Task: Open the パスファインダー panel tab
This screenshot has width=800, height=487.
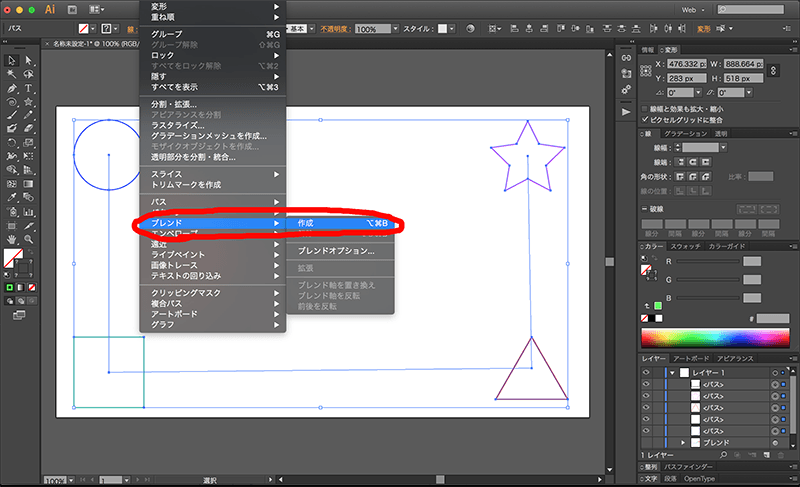Action: pyautogui.click(x=687, y=467)
